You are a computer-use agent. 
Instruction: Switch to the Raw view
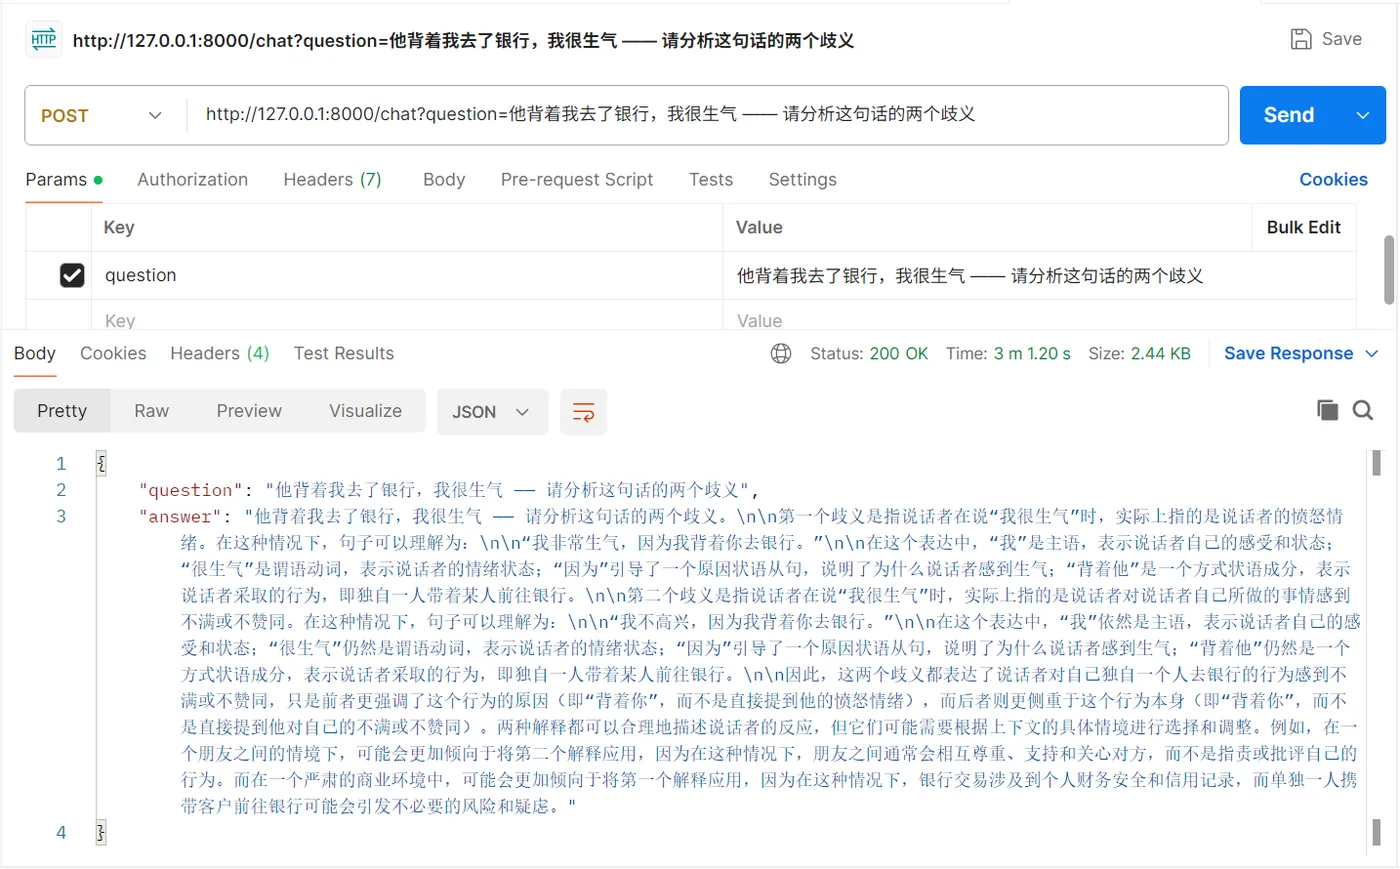[x=152, y=411]
